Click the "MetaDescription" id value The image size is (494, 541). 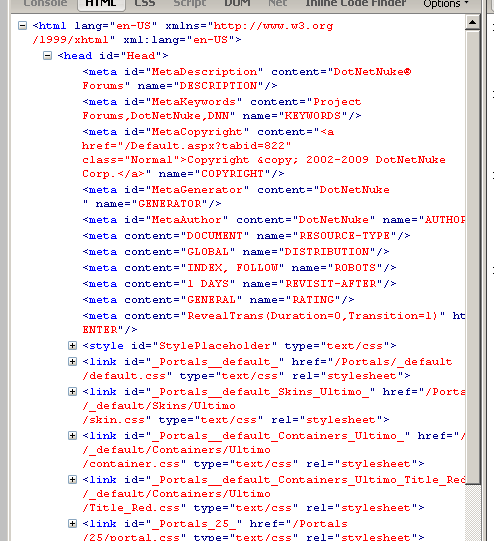coord(204,72)
